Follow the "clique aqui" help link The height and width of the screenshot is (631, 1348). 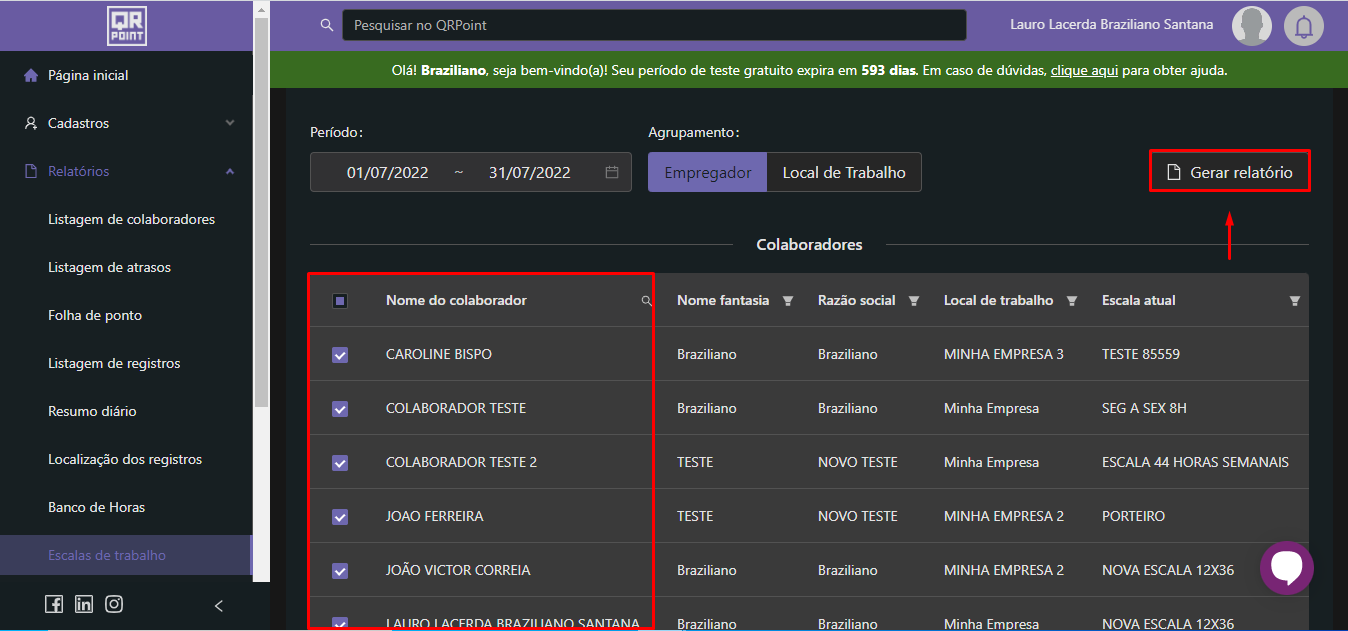pyautogui.click(x=1084, y=71)
